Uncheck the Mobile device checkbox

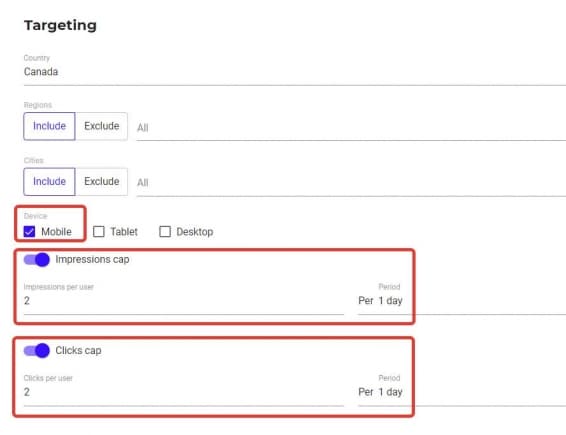coord(29,231)
